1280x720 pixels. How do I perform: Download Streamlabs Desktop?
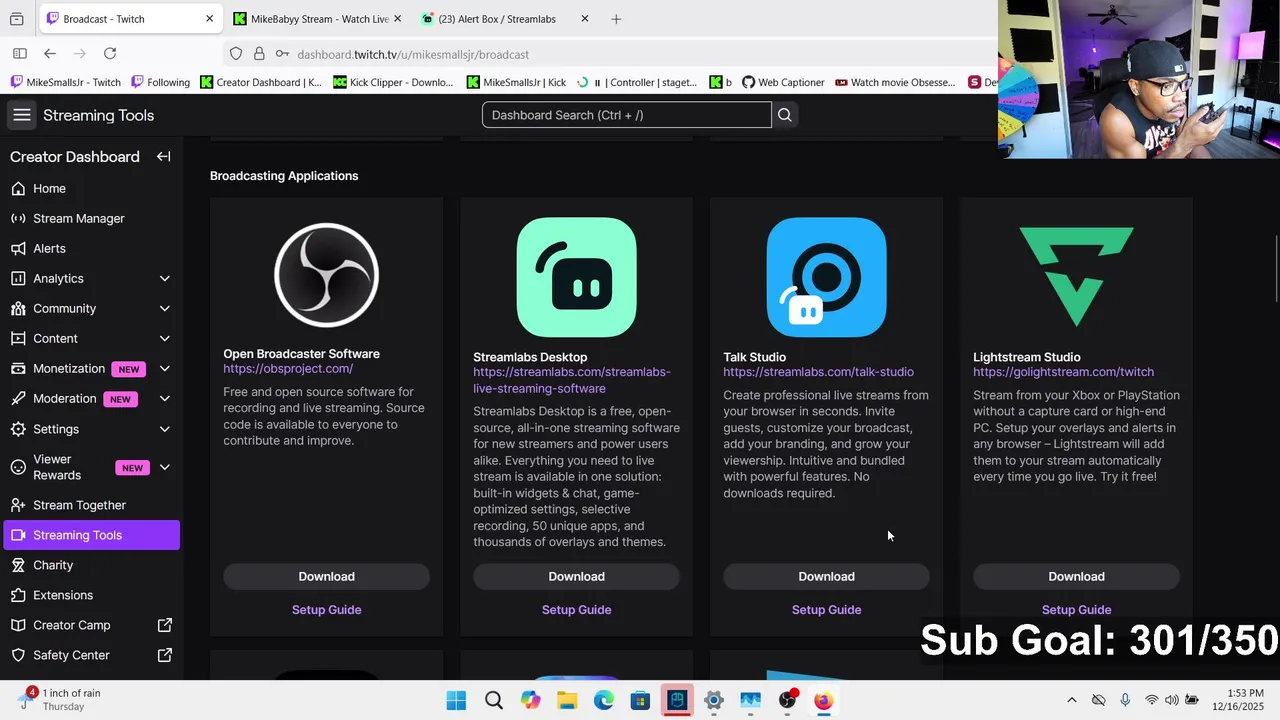pos(576,576)
